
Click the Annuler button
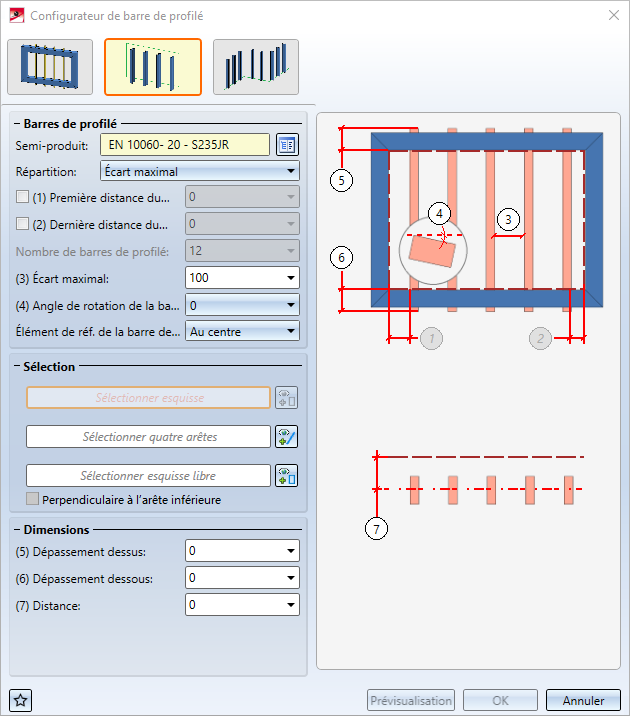coord(583,700)
